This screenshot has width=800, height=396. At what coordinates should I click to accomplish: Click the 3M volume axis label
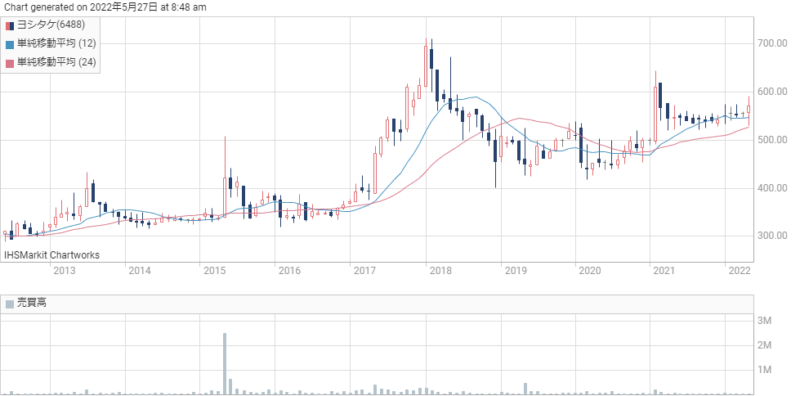click(764, 321)
